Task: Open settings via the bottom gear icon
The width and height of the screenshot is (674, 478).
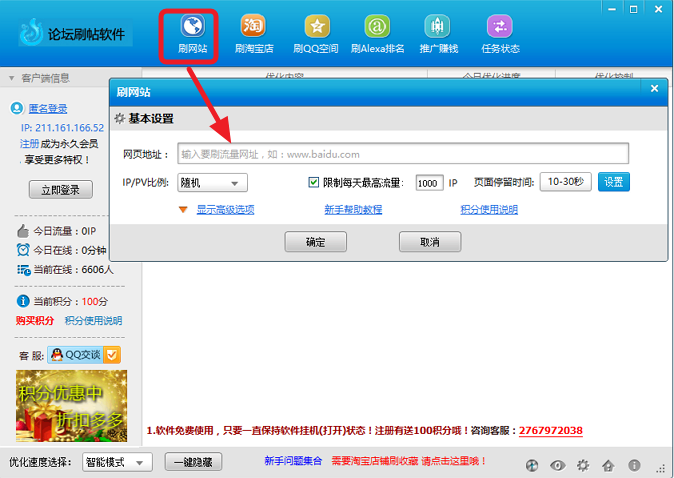Action: (x=583, y=465)
